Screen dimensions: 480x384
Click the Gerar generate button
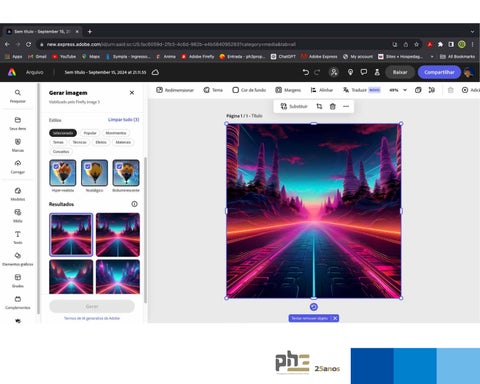[92, 306]
